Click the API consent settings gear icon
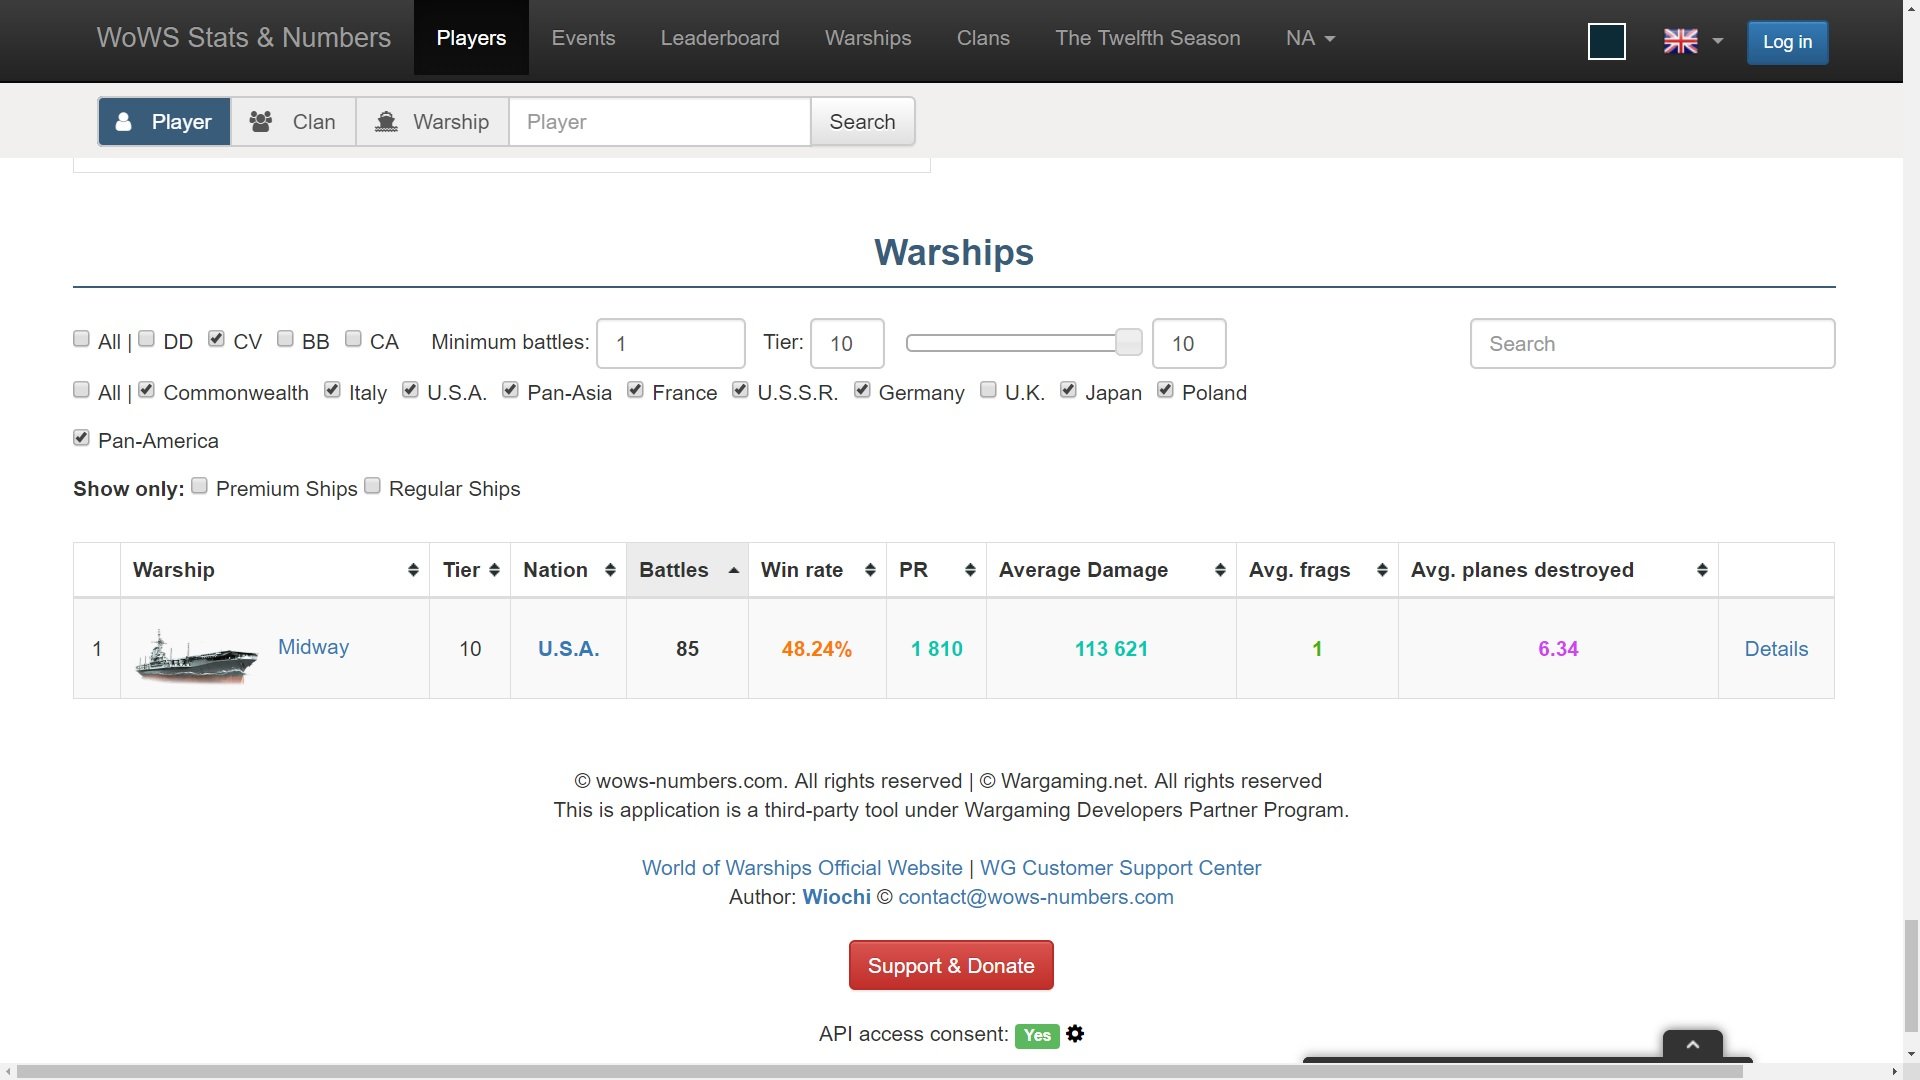1920x1080 pixels. point(1075,1034)
